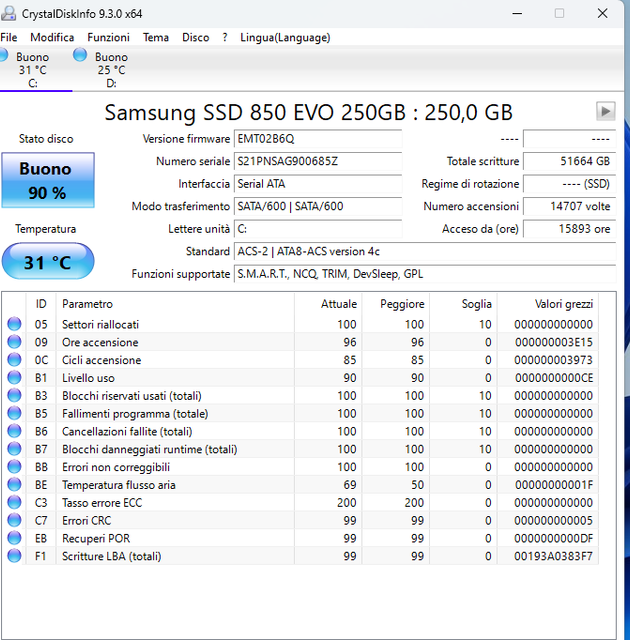630x640 pixels.
Task: Click the Versione firmware field EMT02B6Q
Action: pyautogui.click(x=317, y=139)
